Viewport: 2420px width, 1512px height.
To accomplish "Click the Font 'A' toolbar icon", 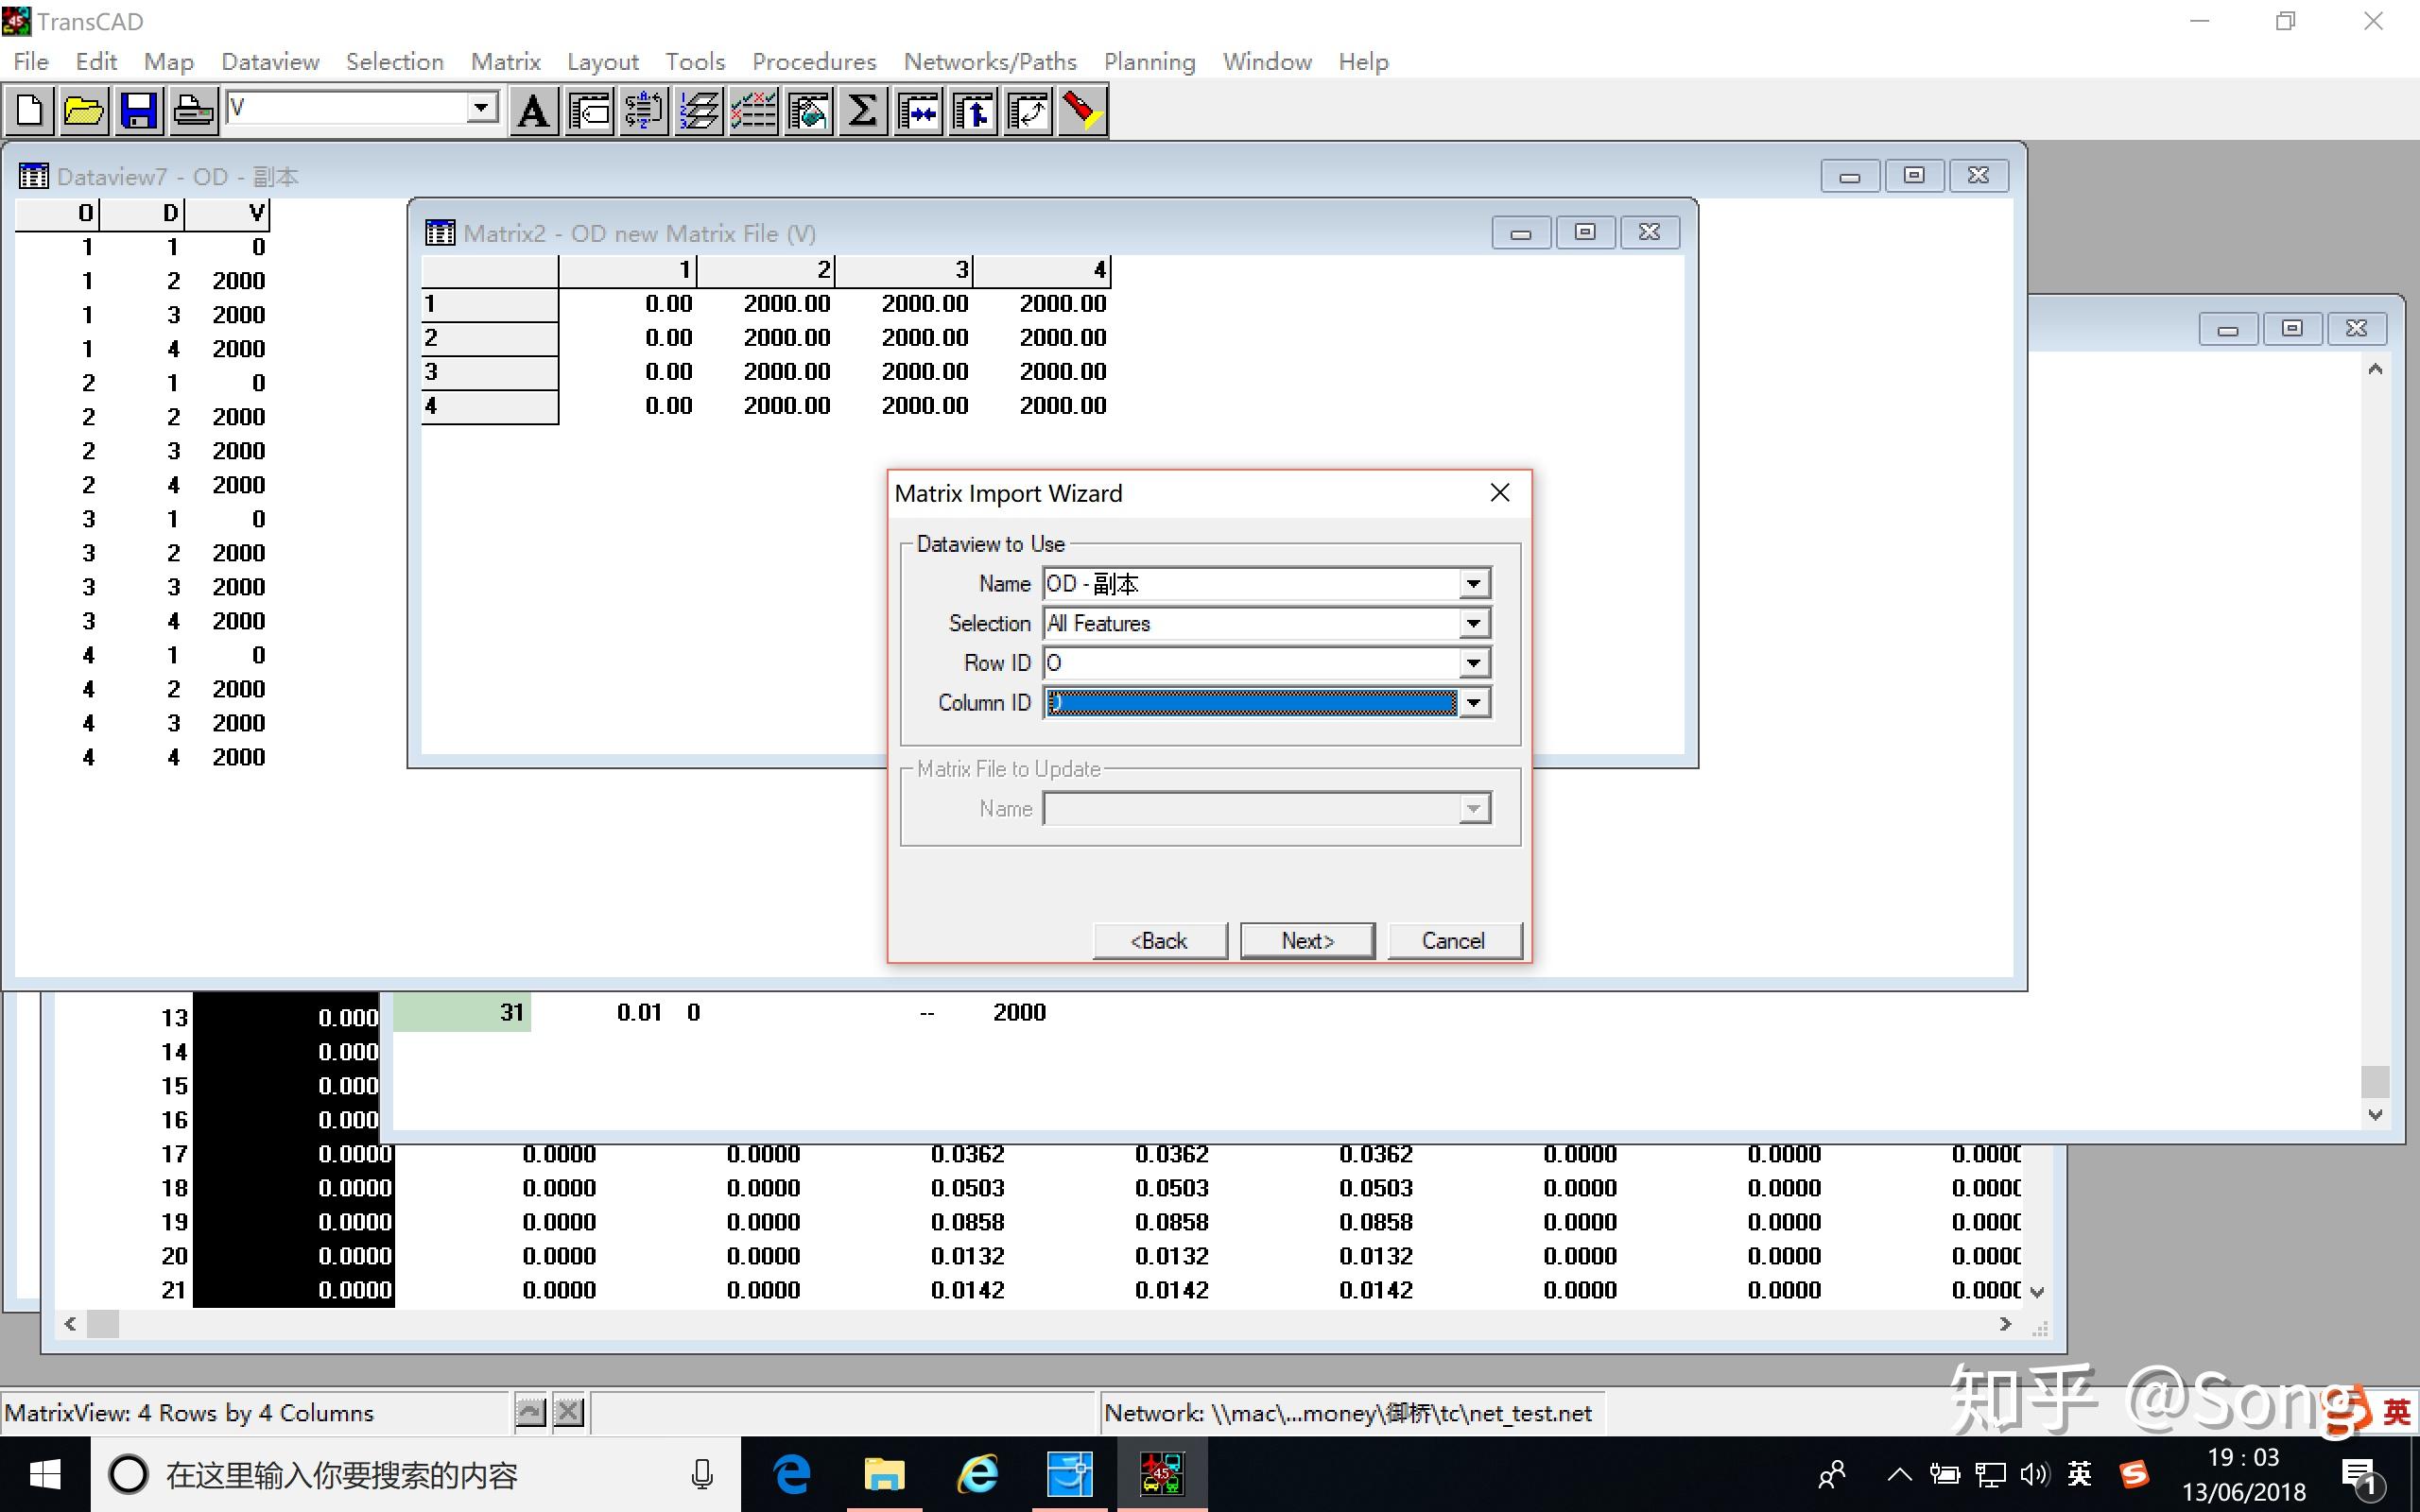I will point(534,110).
